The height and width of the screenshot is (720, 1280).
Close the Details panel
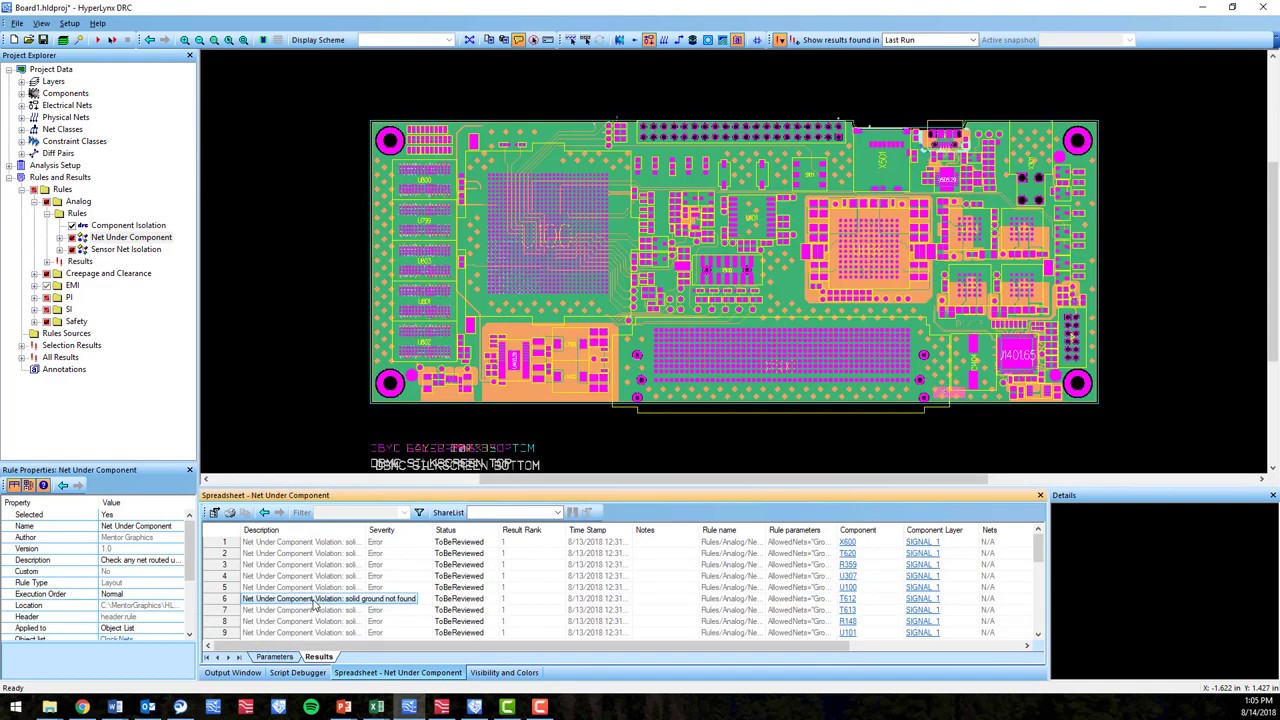[x=1273, y=495]
